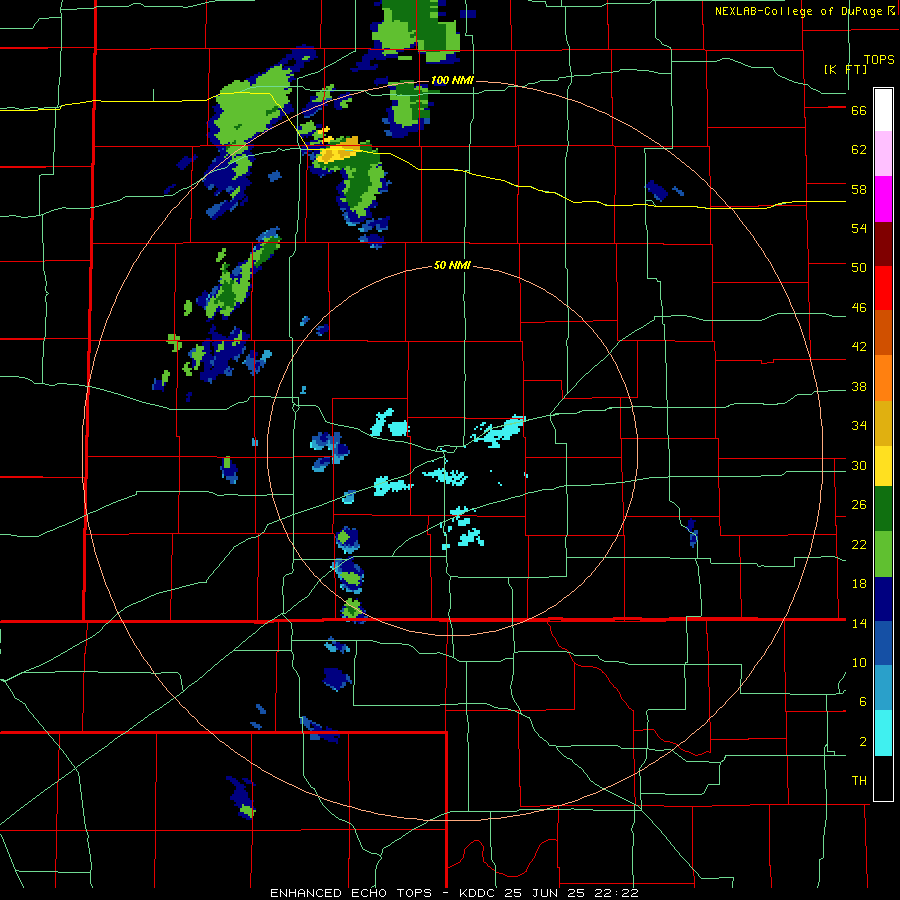Select the bright red legend swatch
The image size is (900, 900).
tap(883, 288)
